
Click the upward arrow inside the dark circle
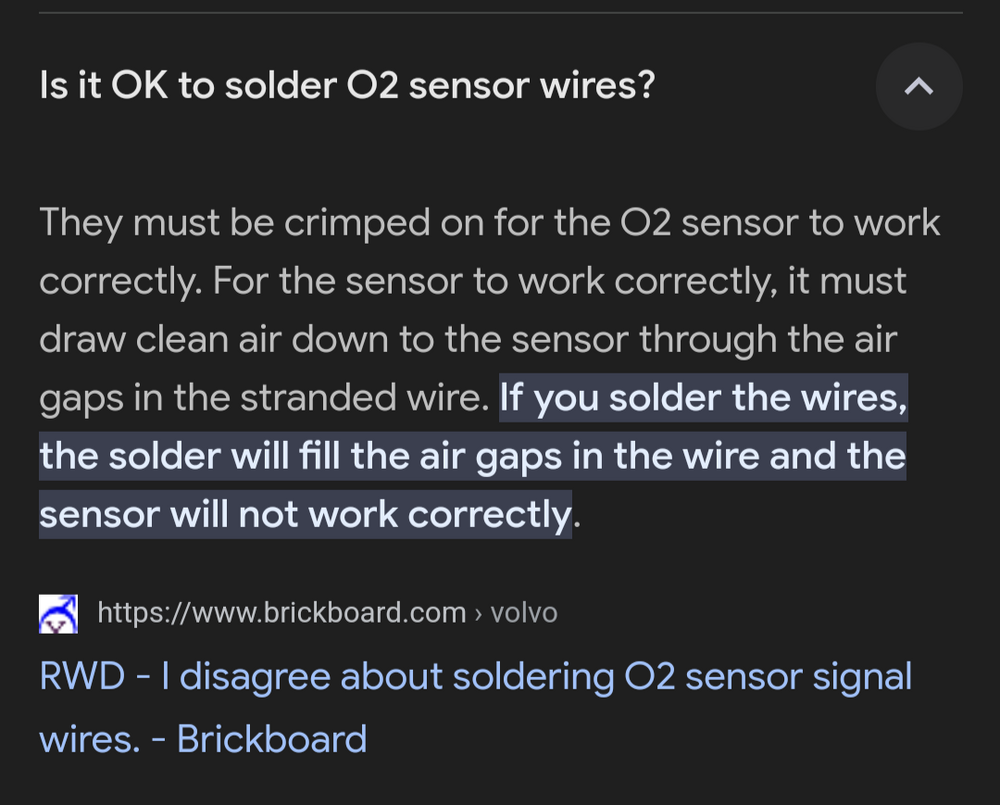(x=918, y=87)
